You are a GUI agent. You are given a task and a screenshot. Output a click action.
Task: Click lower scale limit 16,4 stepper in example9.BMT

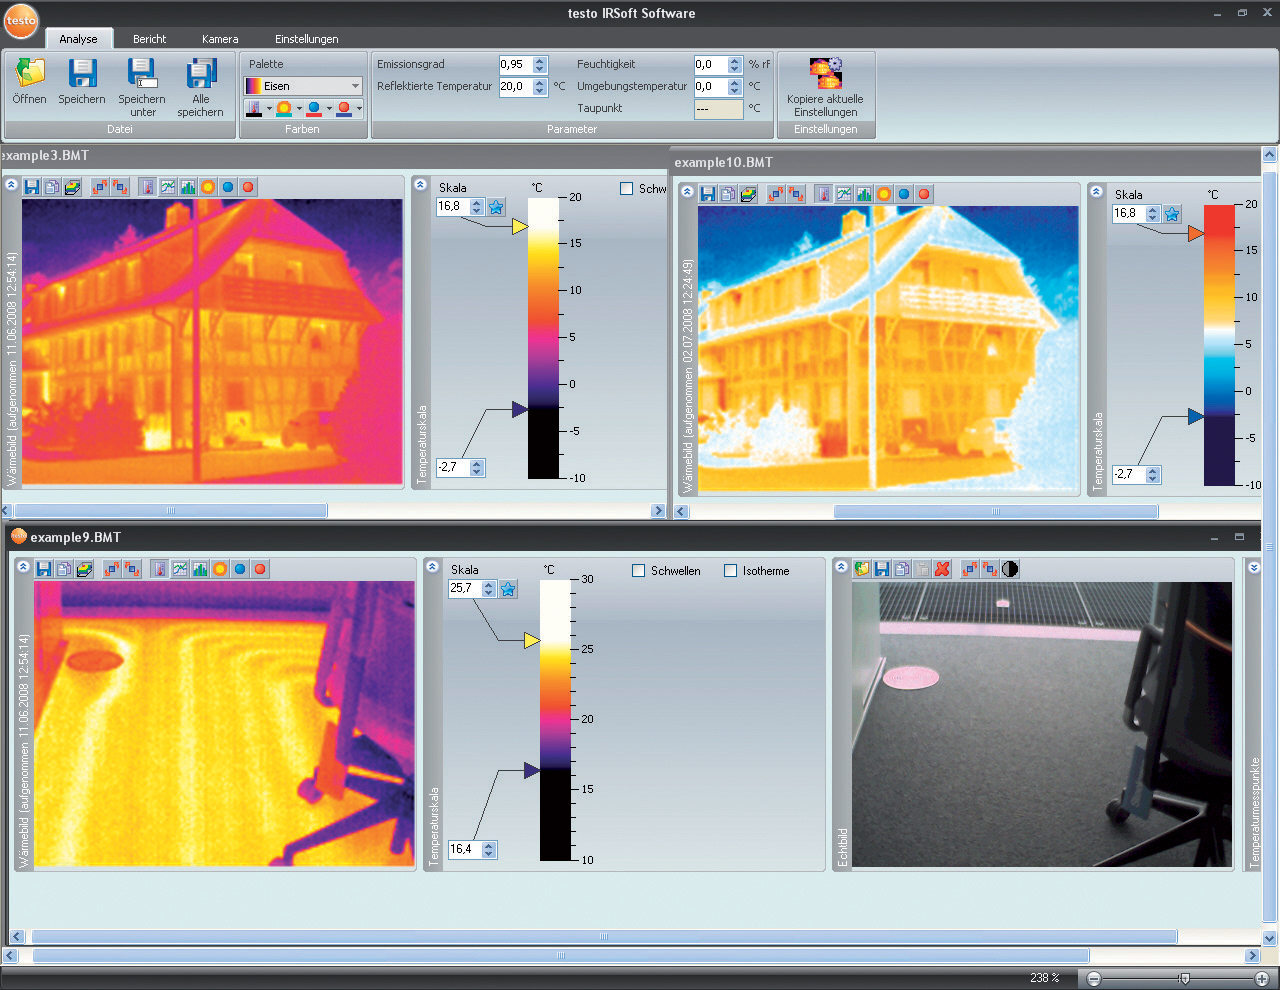coord(488,850)
